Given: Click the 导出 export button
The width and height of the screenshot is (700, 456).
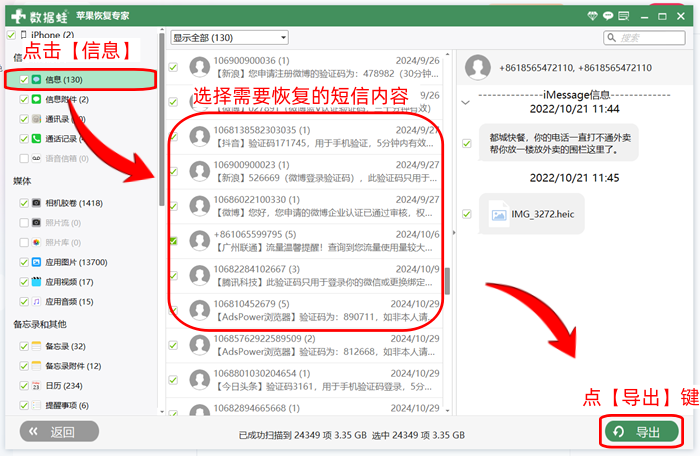Looking at the screenshot, I should (x=641, y=432).
